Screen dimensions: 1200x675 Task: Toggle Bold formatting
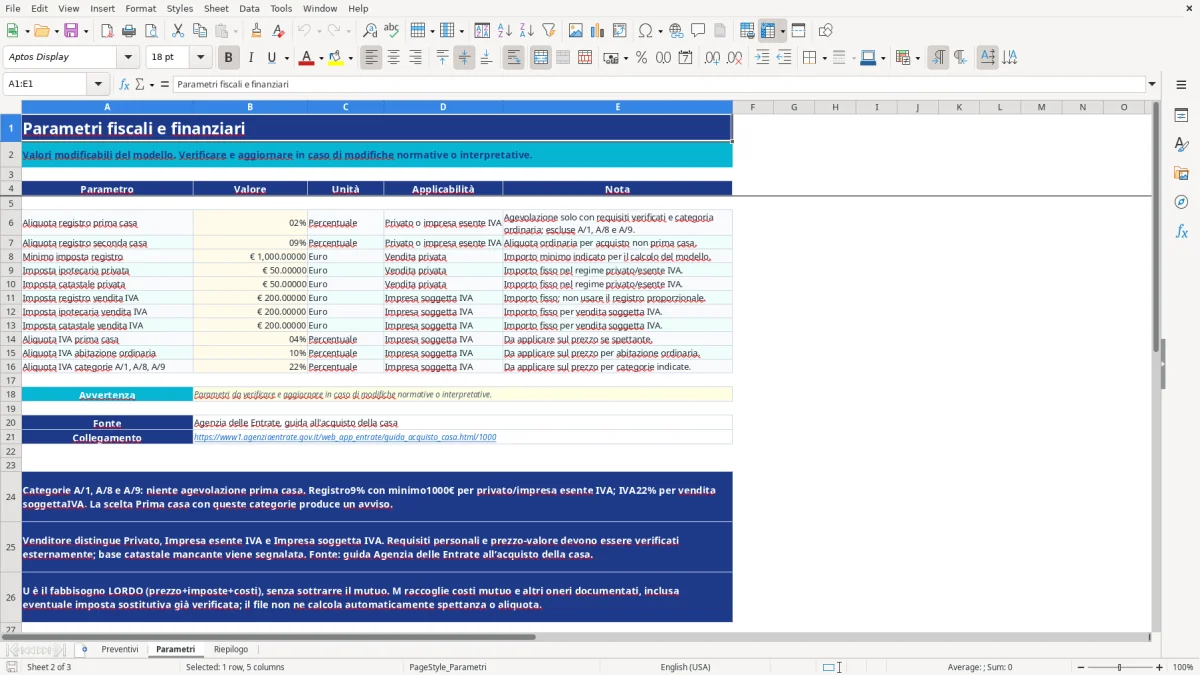228,58
